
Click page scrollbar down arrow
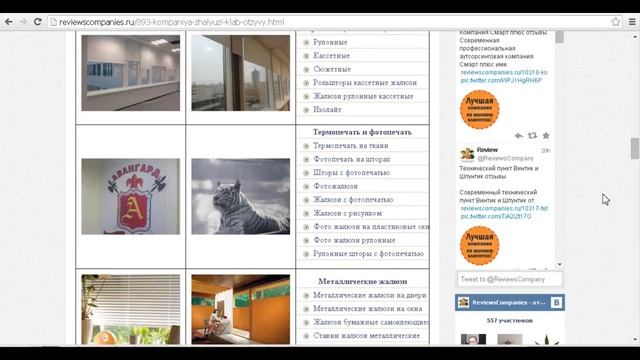click(635, 340)
